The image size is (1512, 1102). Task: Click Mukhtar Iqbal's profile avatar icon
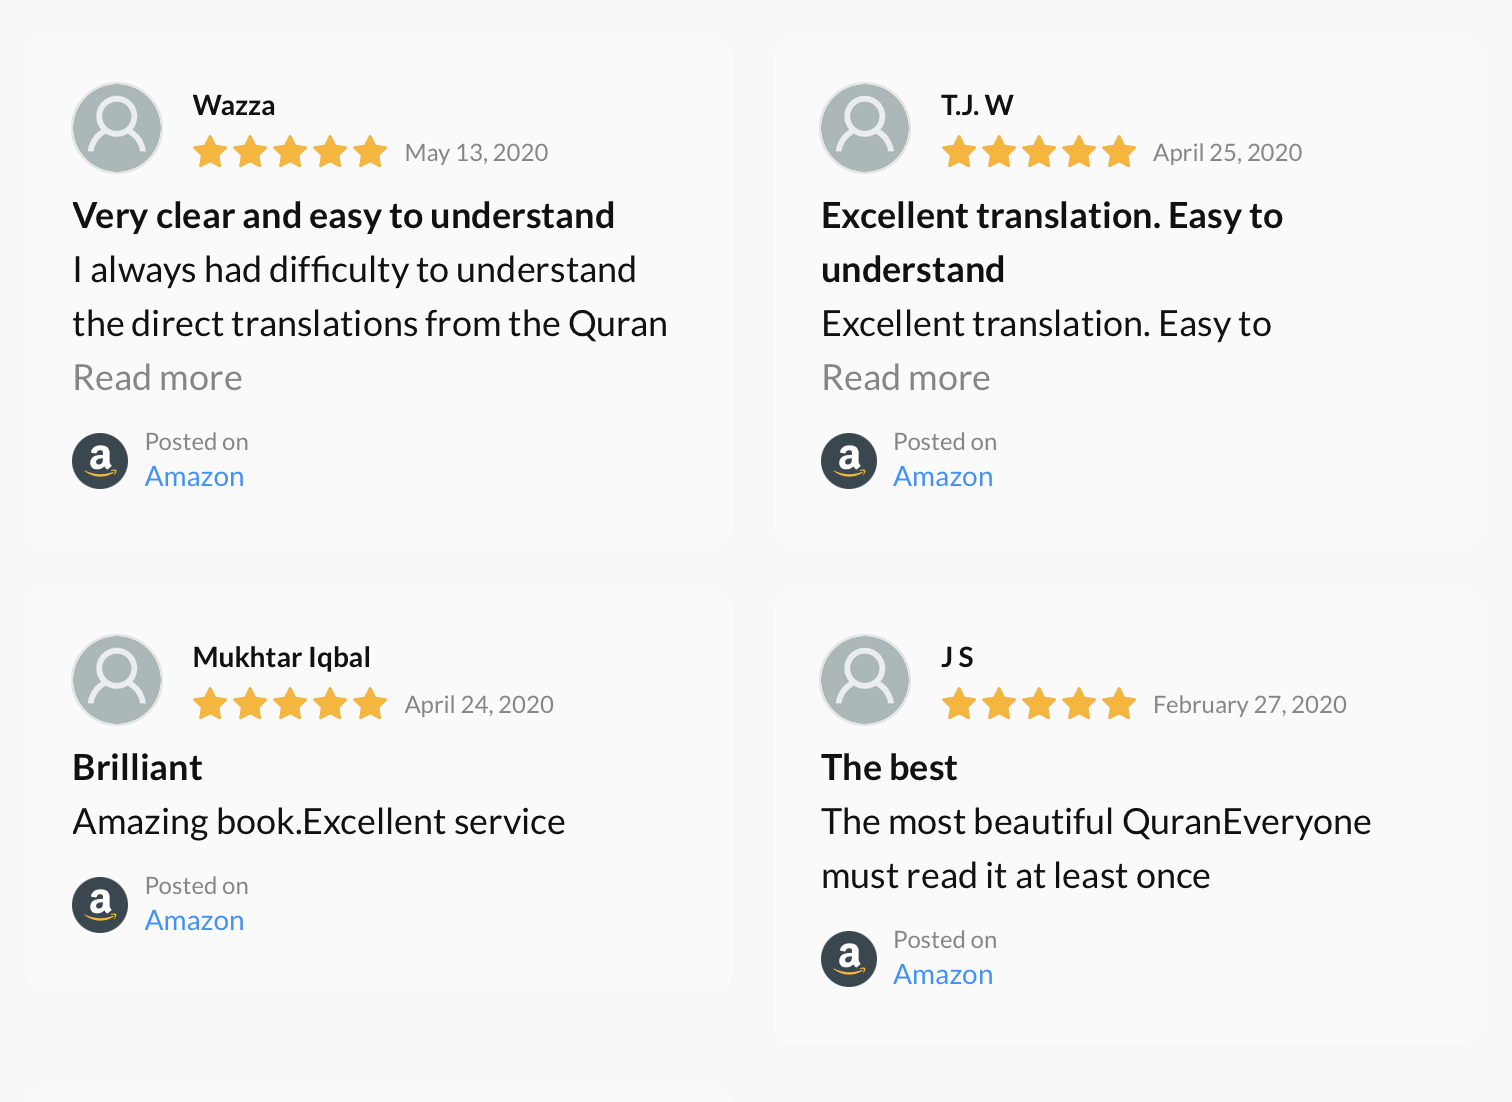pyautogui.click(x=117, y=680)
